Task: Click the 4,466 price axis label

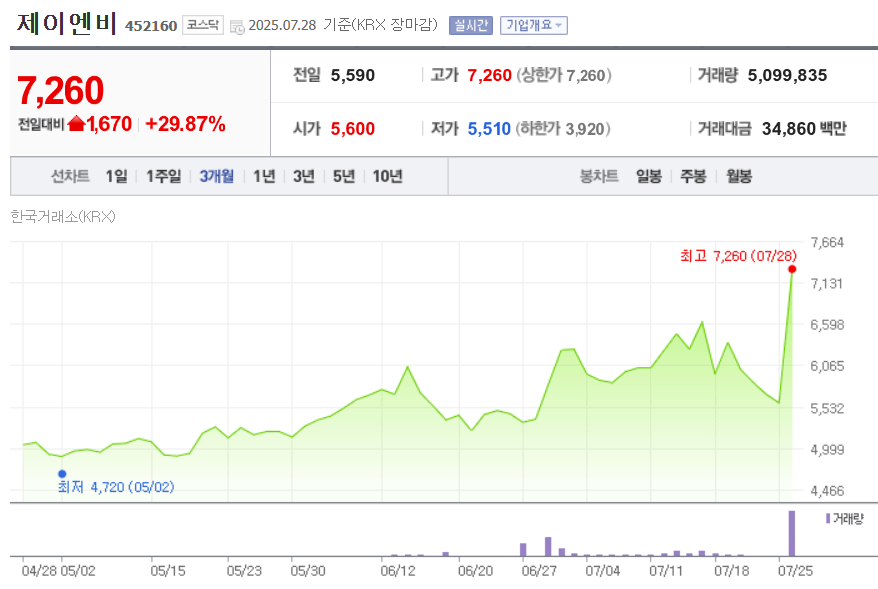Action: coord(827,491)
